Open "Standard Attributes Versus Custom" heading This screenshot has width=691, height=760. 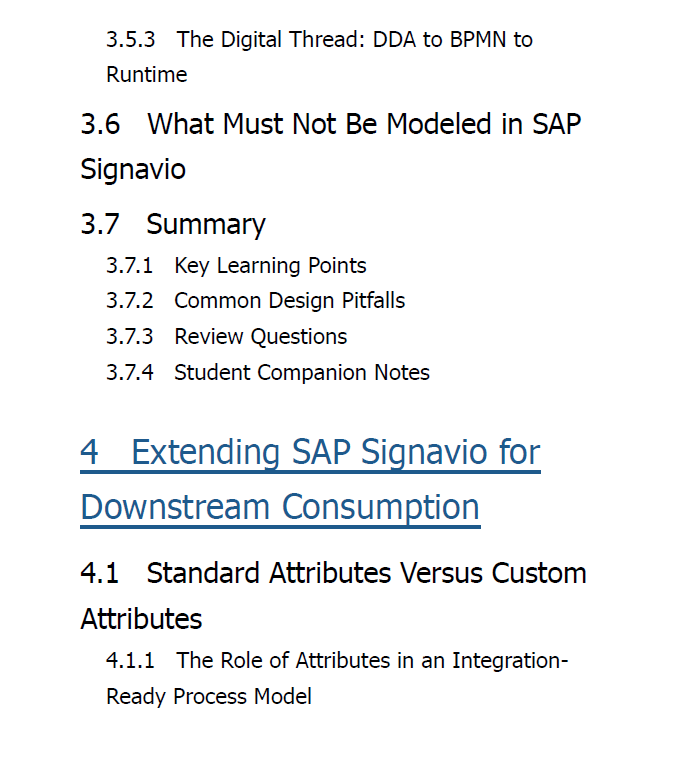(333, 573)
